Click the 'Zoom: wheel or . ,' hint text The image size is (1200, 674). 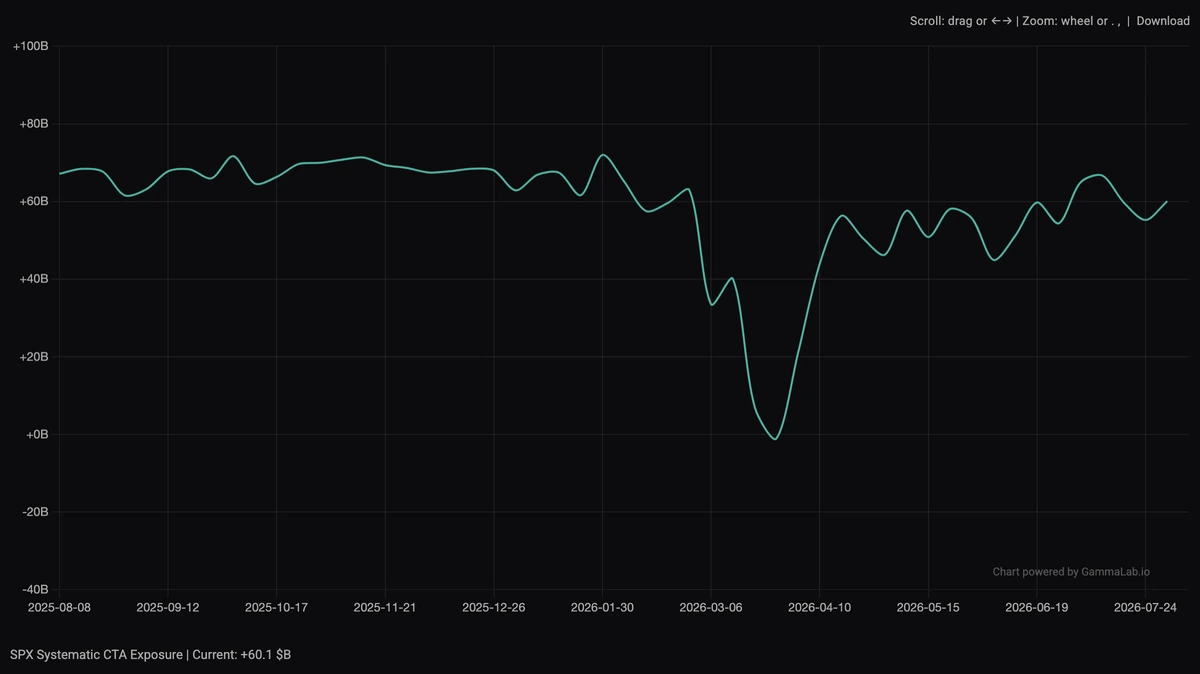point(1070,21)
